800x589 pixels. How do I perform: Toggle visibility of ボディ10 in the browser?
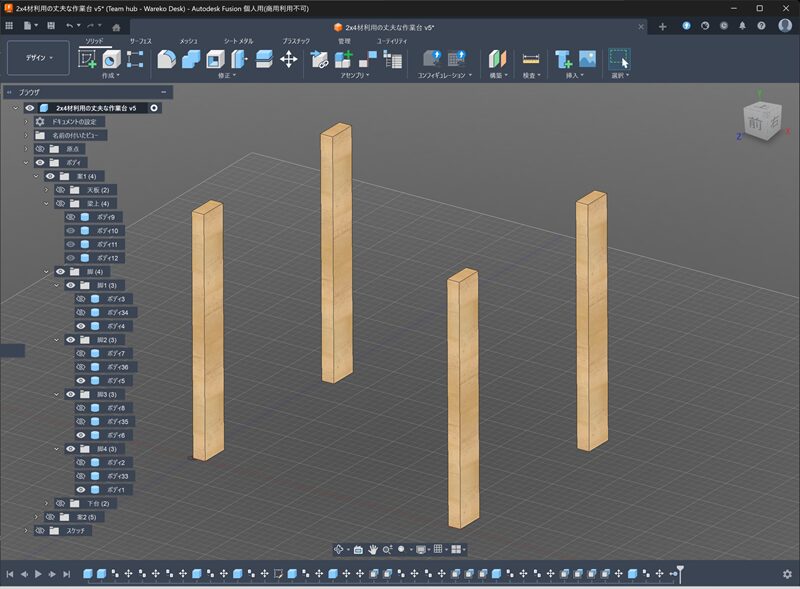pos(71,231)
